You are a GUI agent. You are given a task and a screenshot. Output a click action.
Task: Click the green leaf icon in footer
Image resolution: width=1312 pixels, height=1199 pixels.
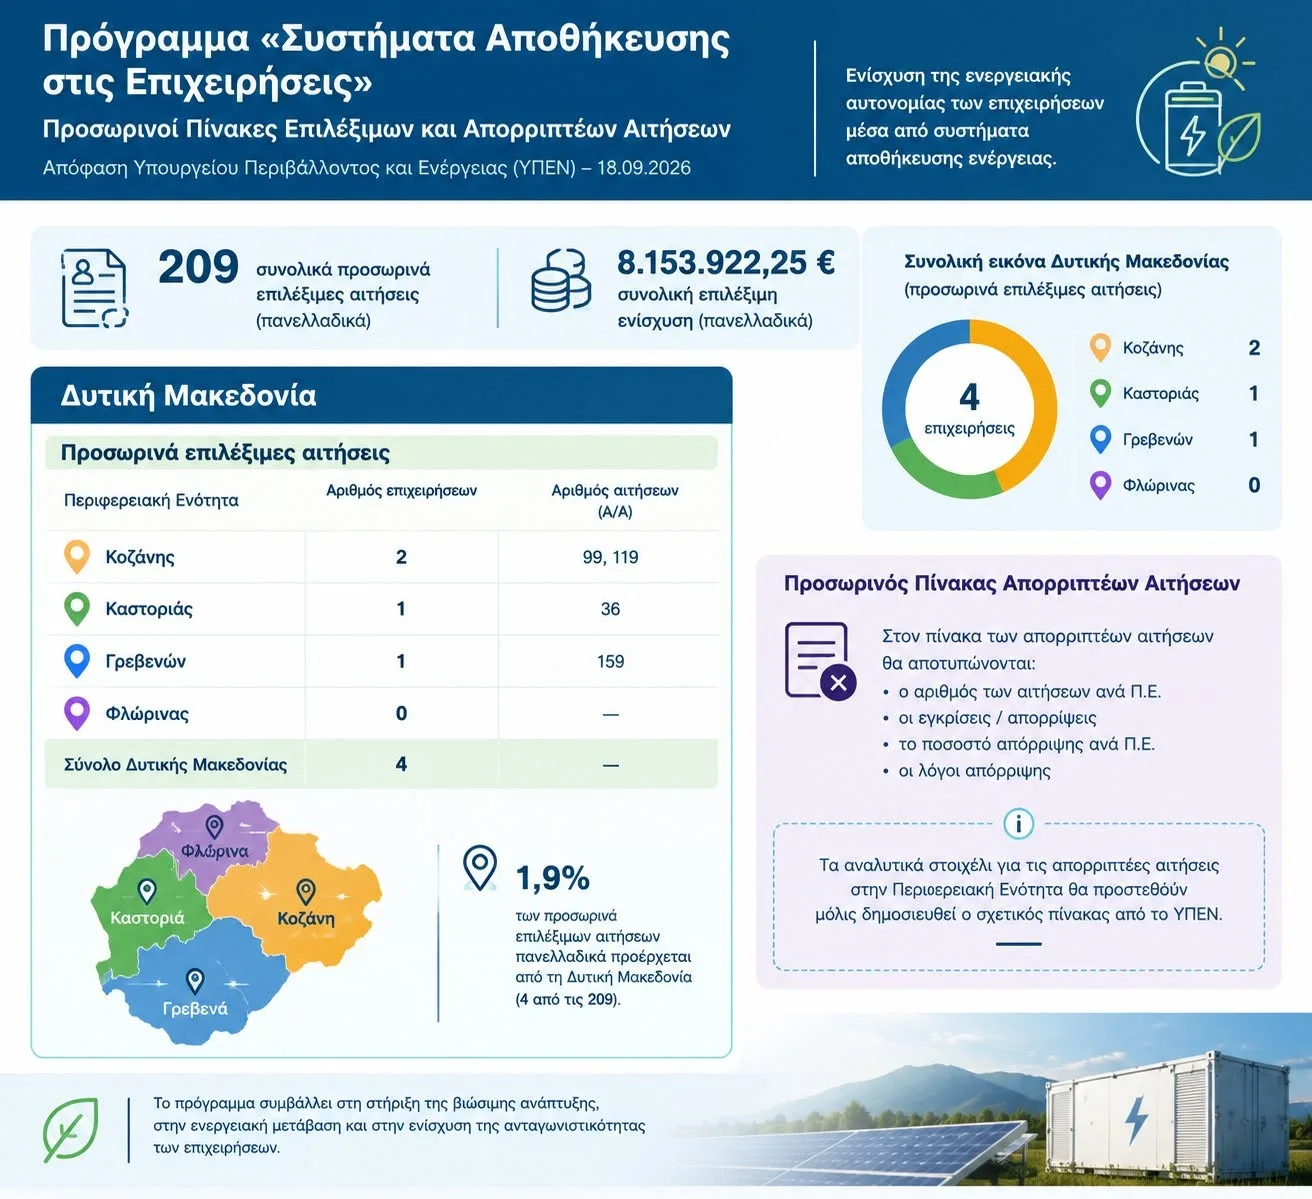coord(70,1130)
